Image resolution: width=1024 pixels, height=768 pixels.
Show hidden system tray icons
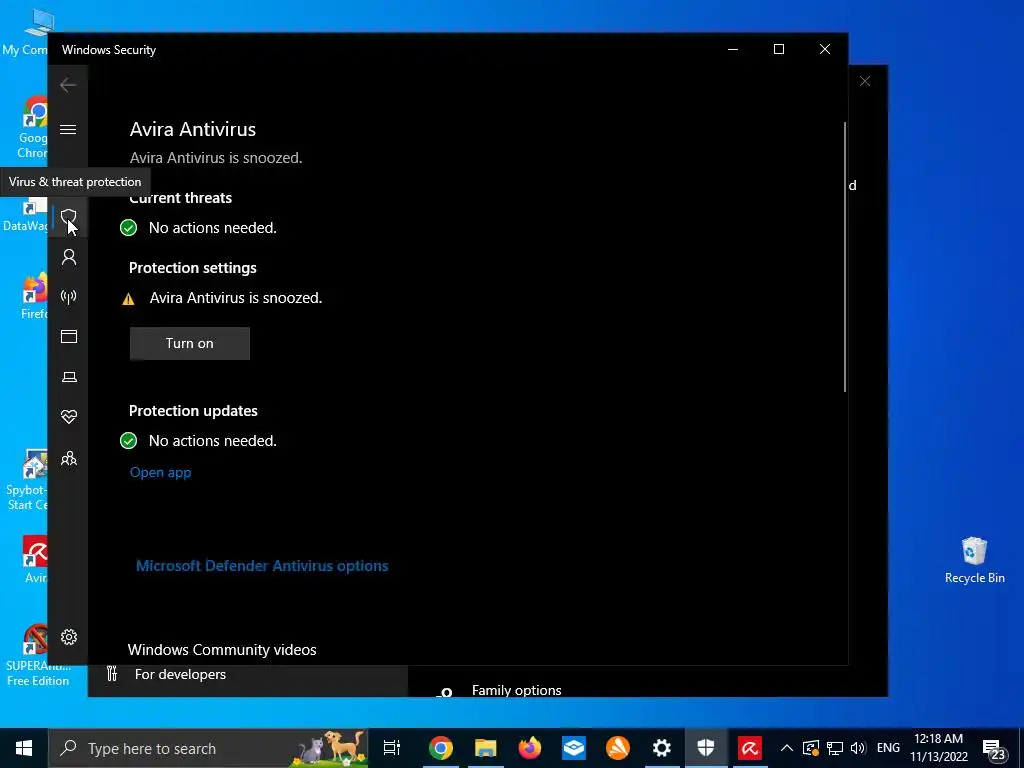pos(787,748)
